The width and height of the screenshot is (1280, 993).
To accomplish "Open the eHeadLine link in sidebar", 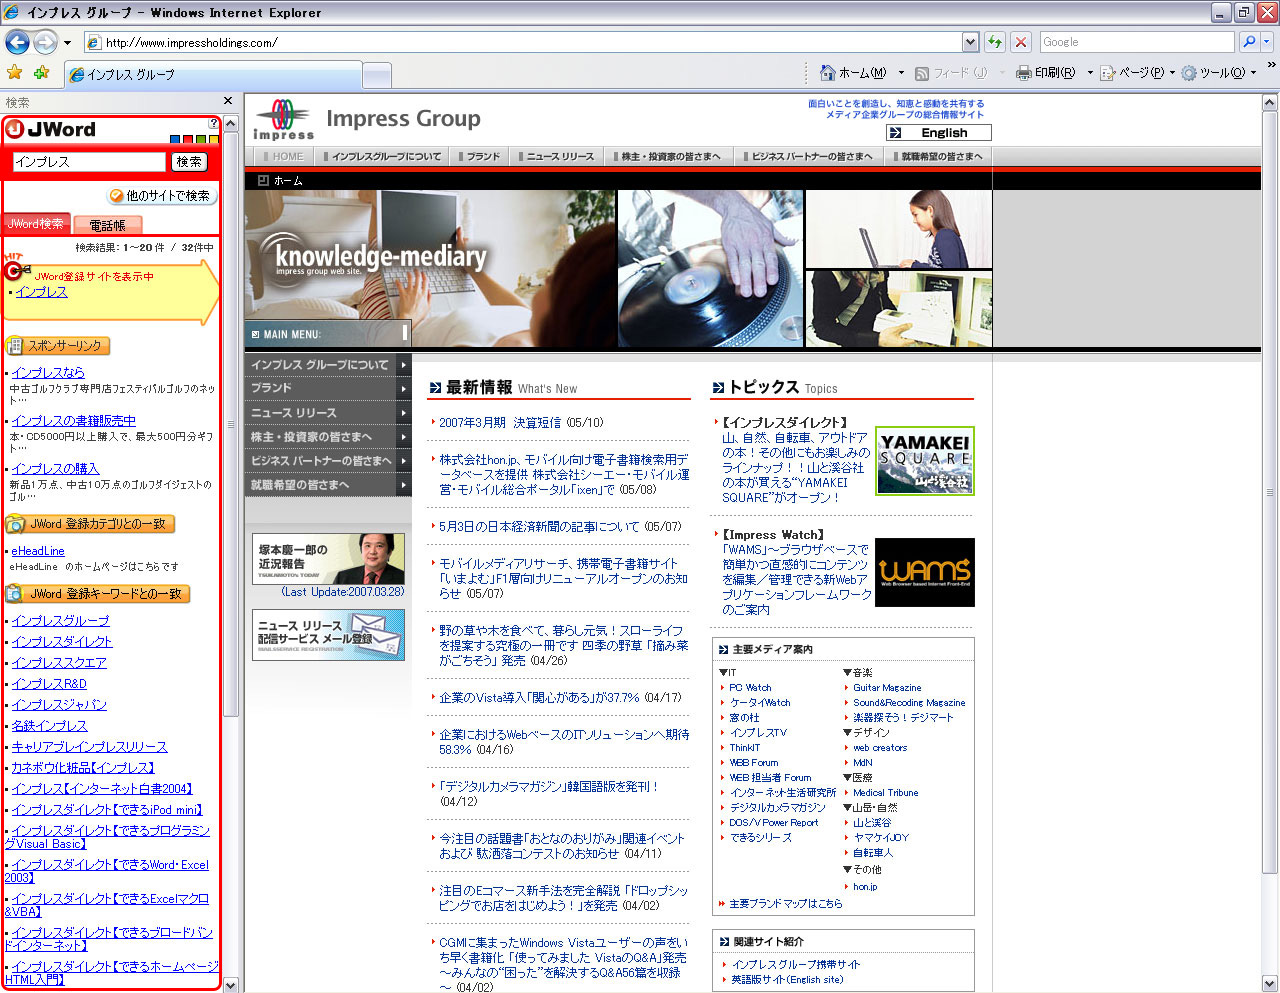I will [38, 551].
